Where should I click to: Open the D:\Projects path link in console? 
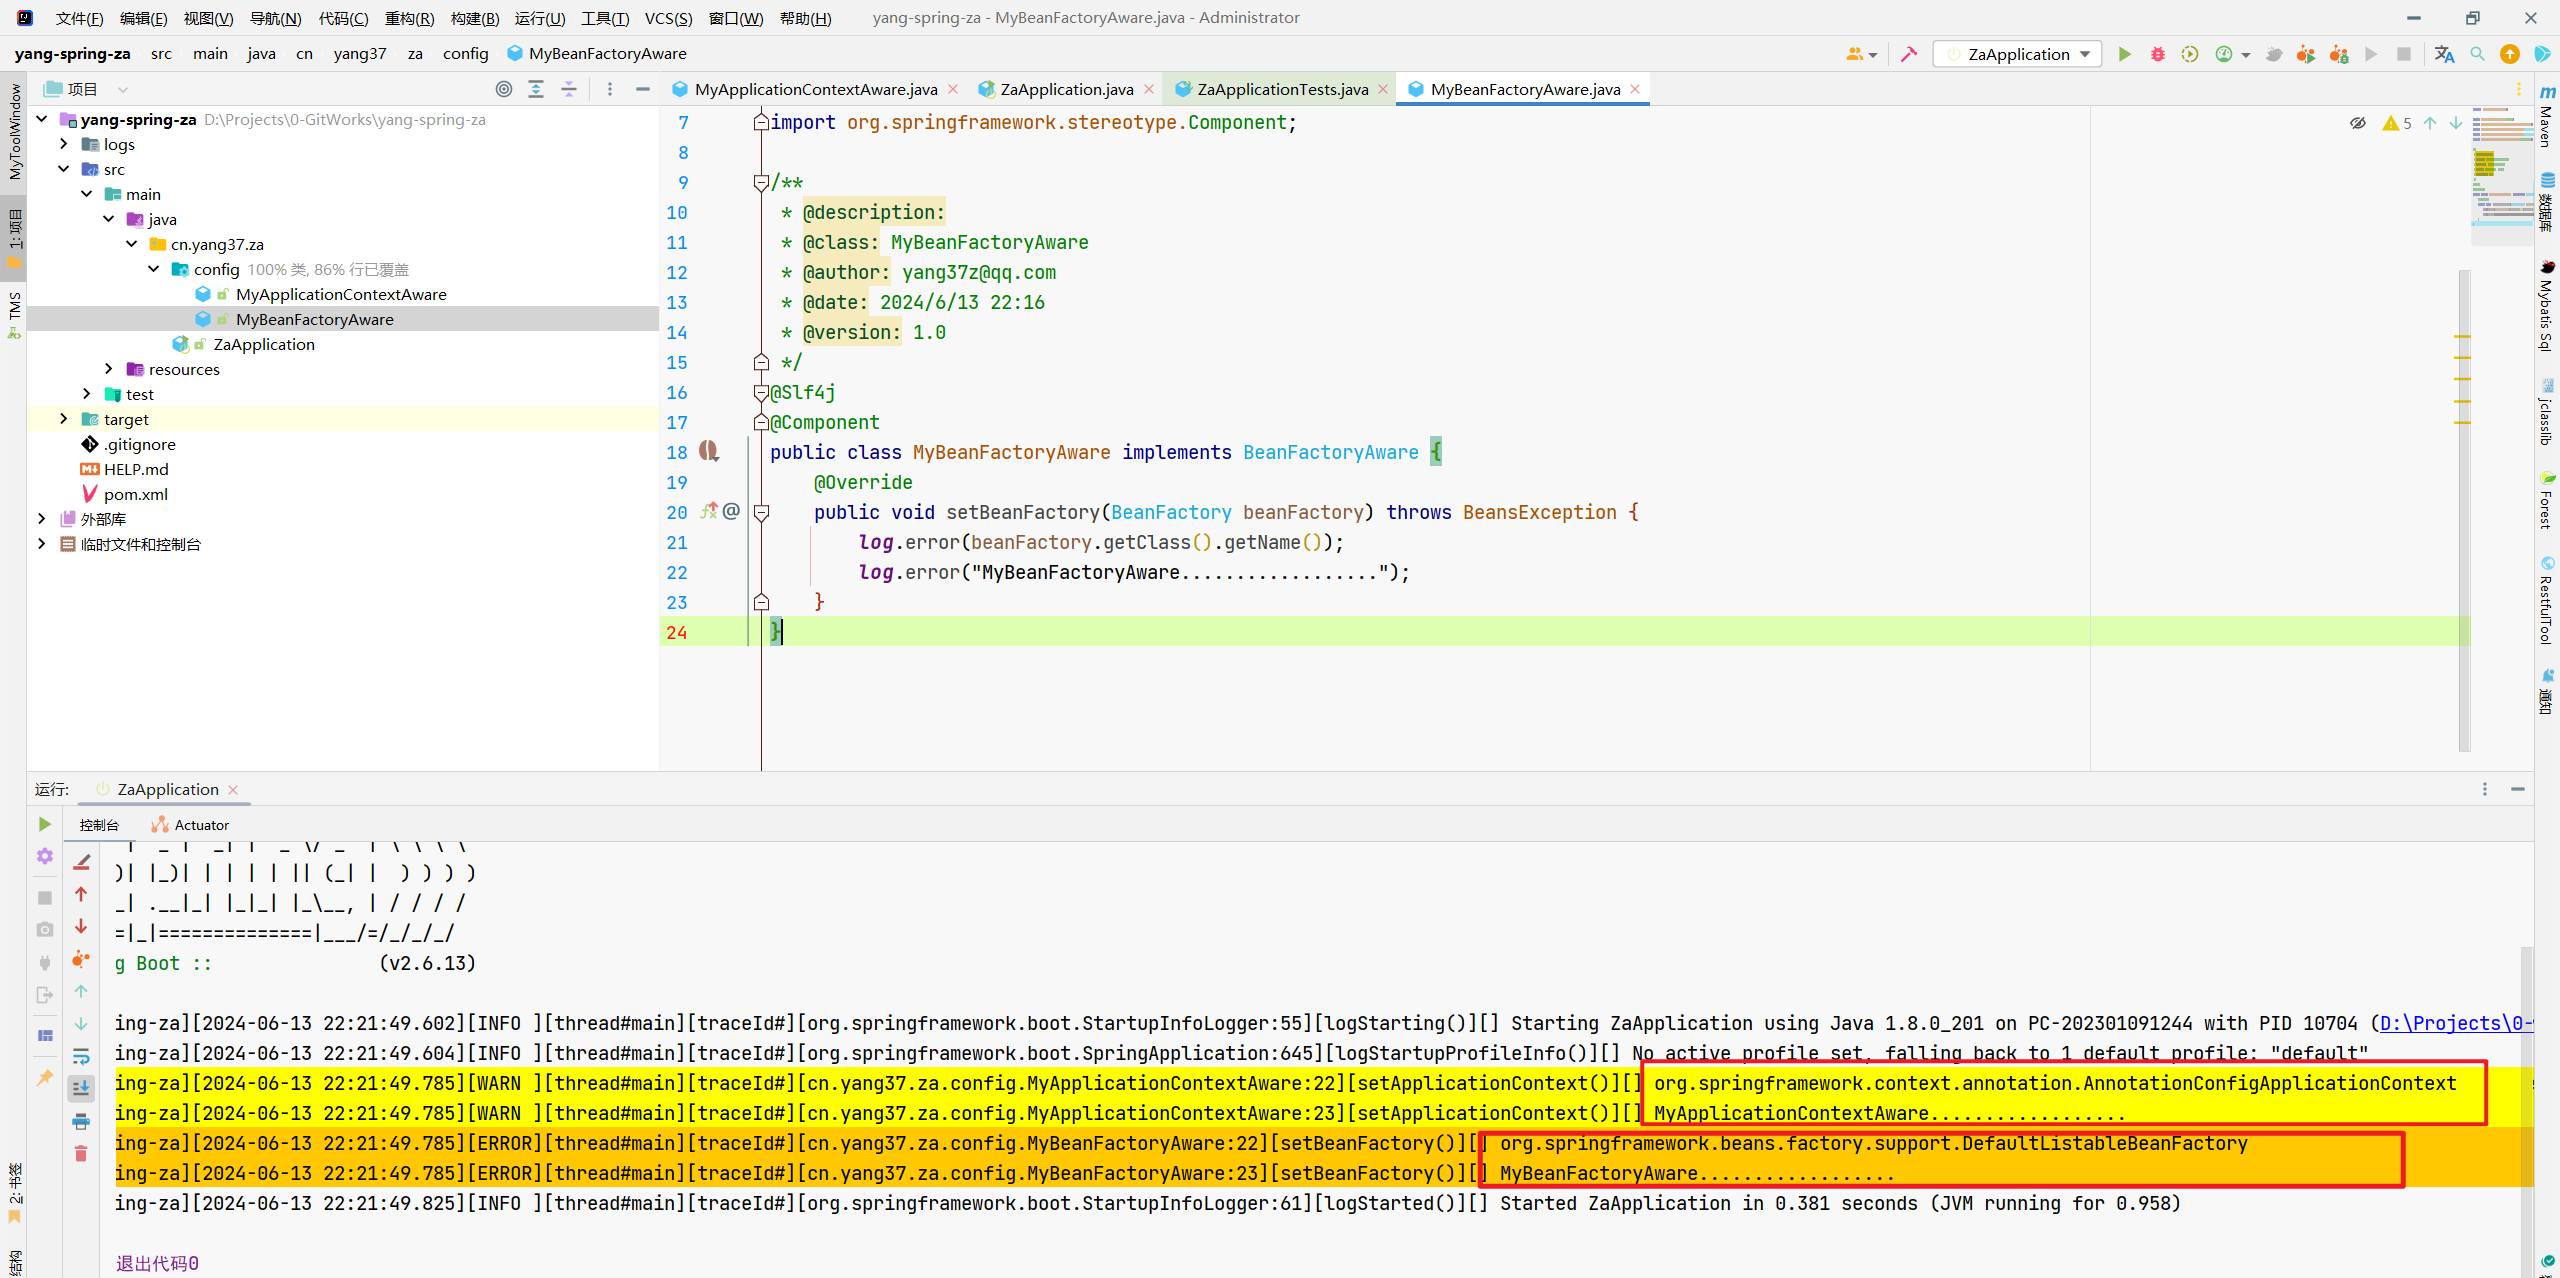coord(2456,1023)
